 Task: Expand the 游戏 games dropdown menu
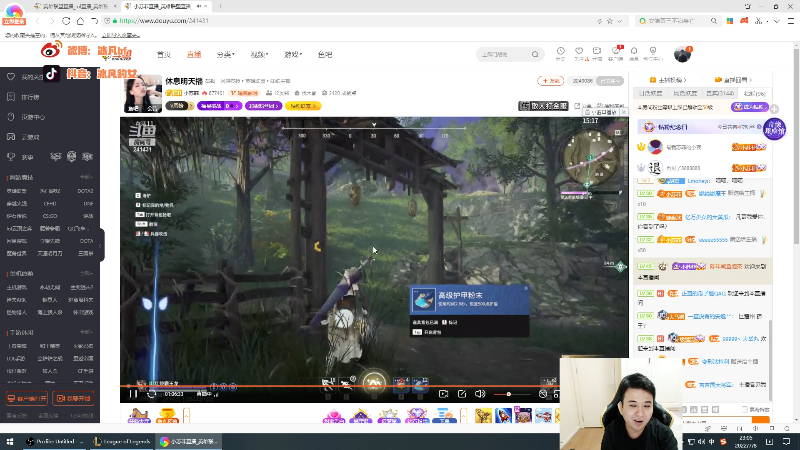(293, 55)
